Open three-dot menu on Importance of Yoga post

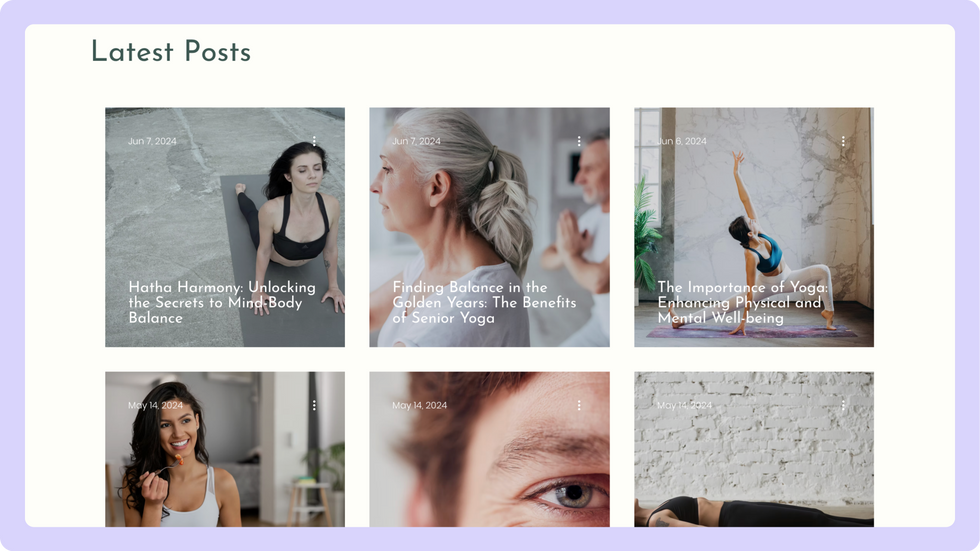pos(843,141)
